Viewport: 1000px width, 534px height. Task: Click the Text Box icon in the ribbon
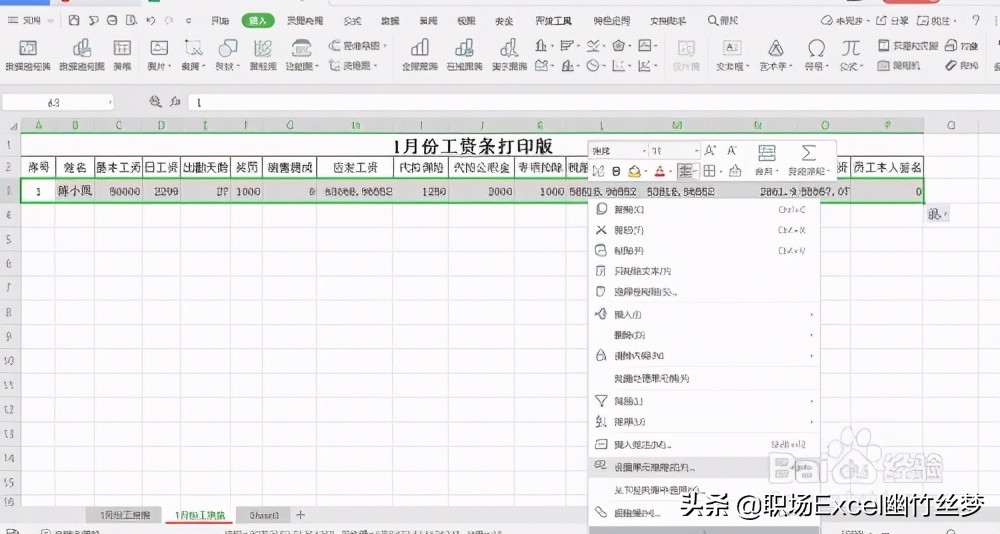[732, 48]
